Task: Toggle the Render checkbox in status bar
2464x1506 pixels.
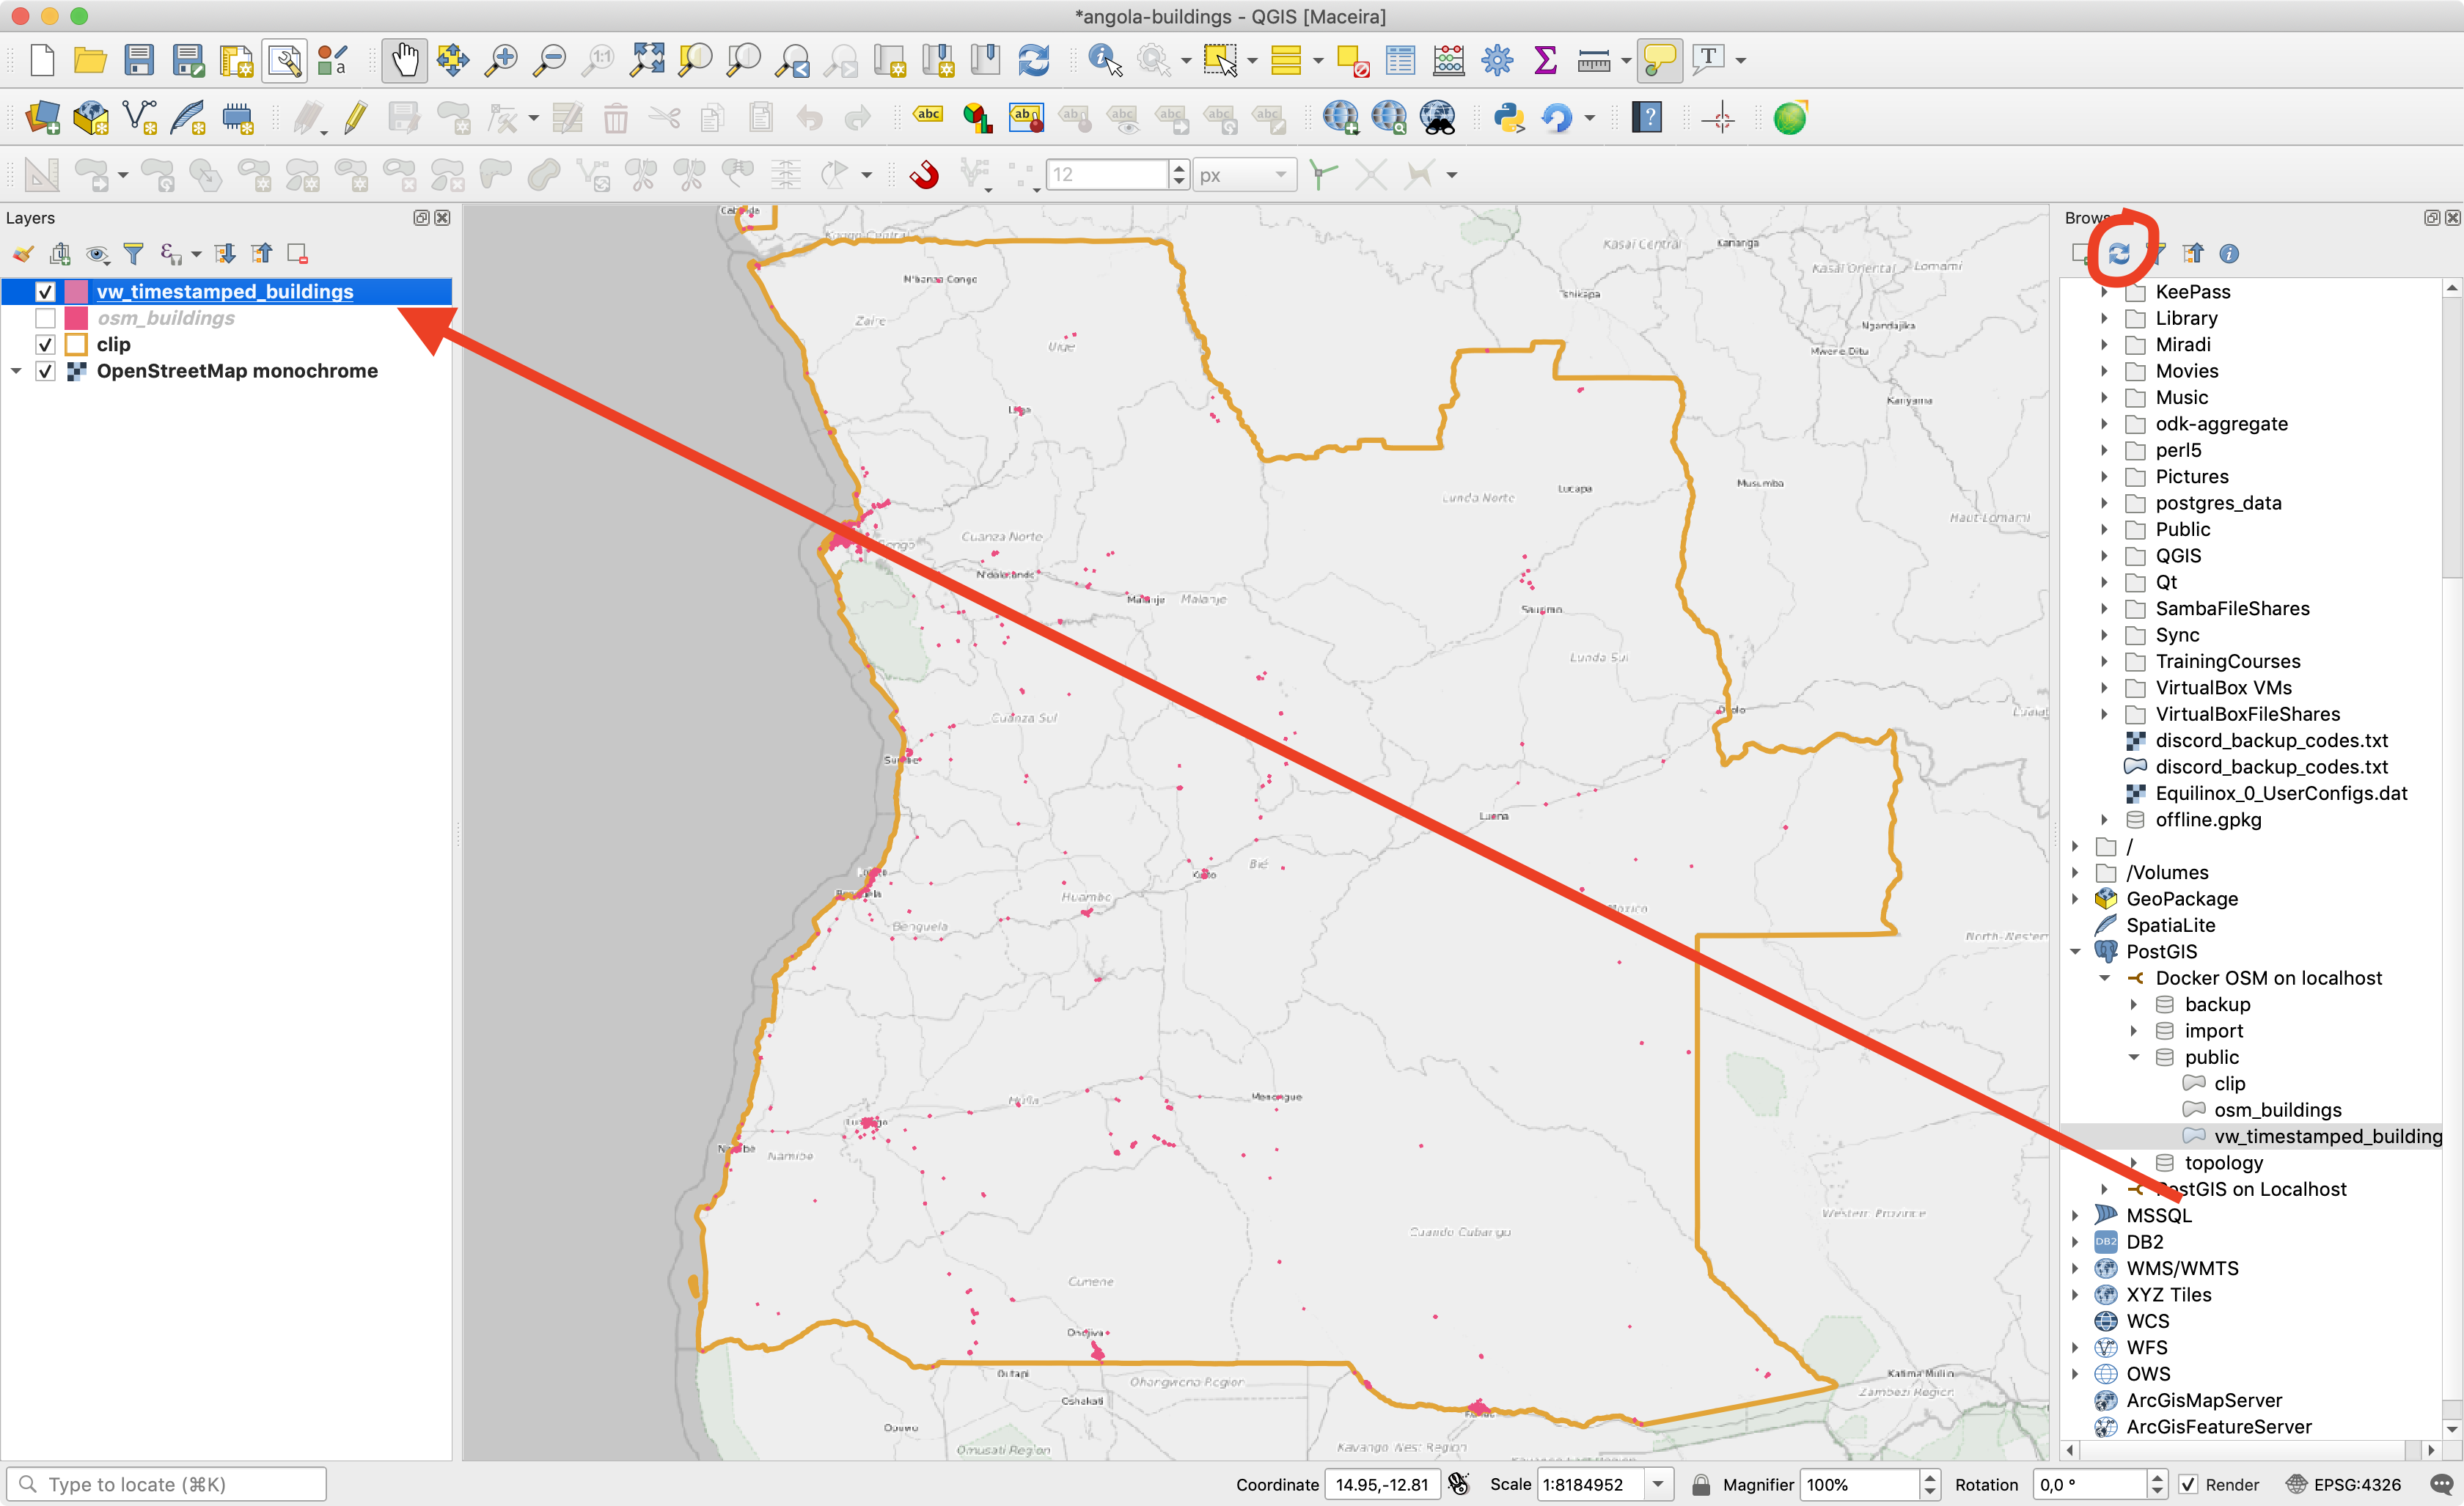Action: pyautogui.click(x=2189, y=1484)
